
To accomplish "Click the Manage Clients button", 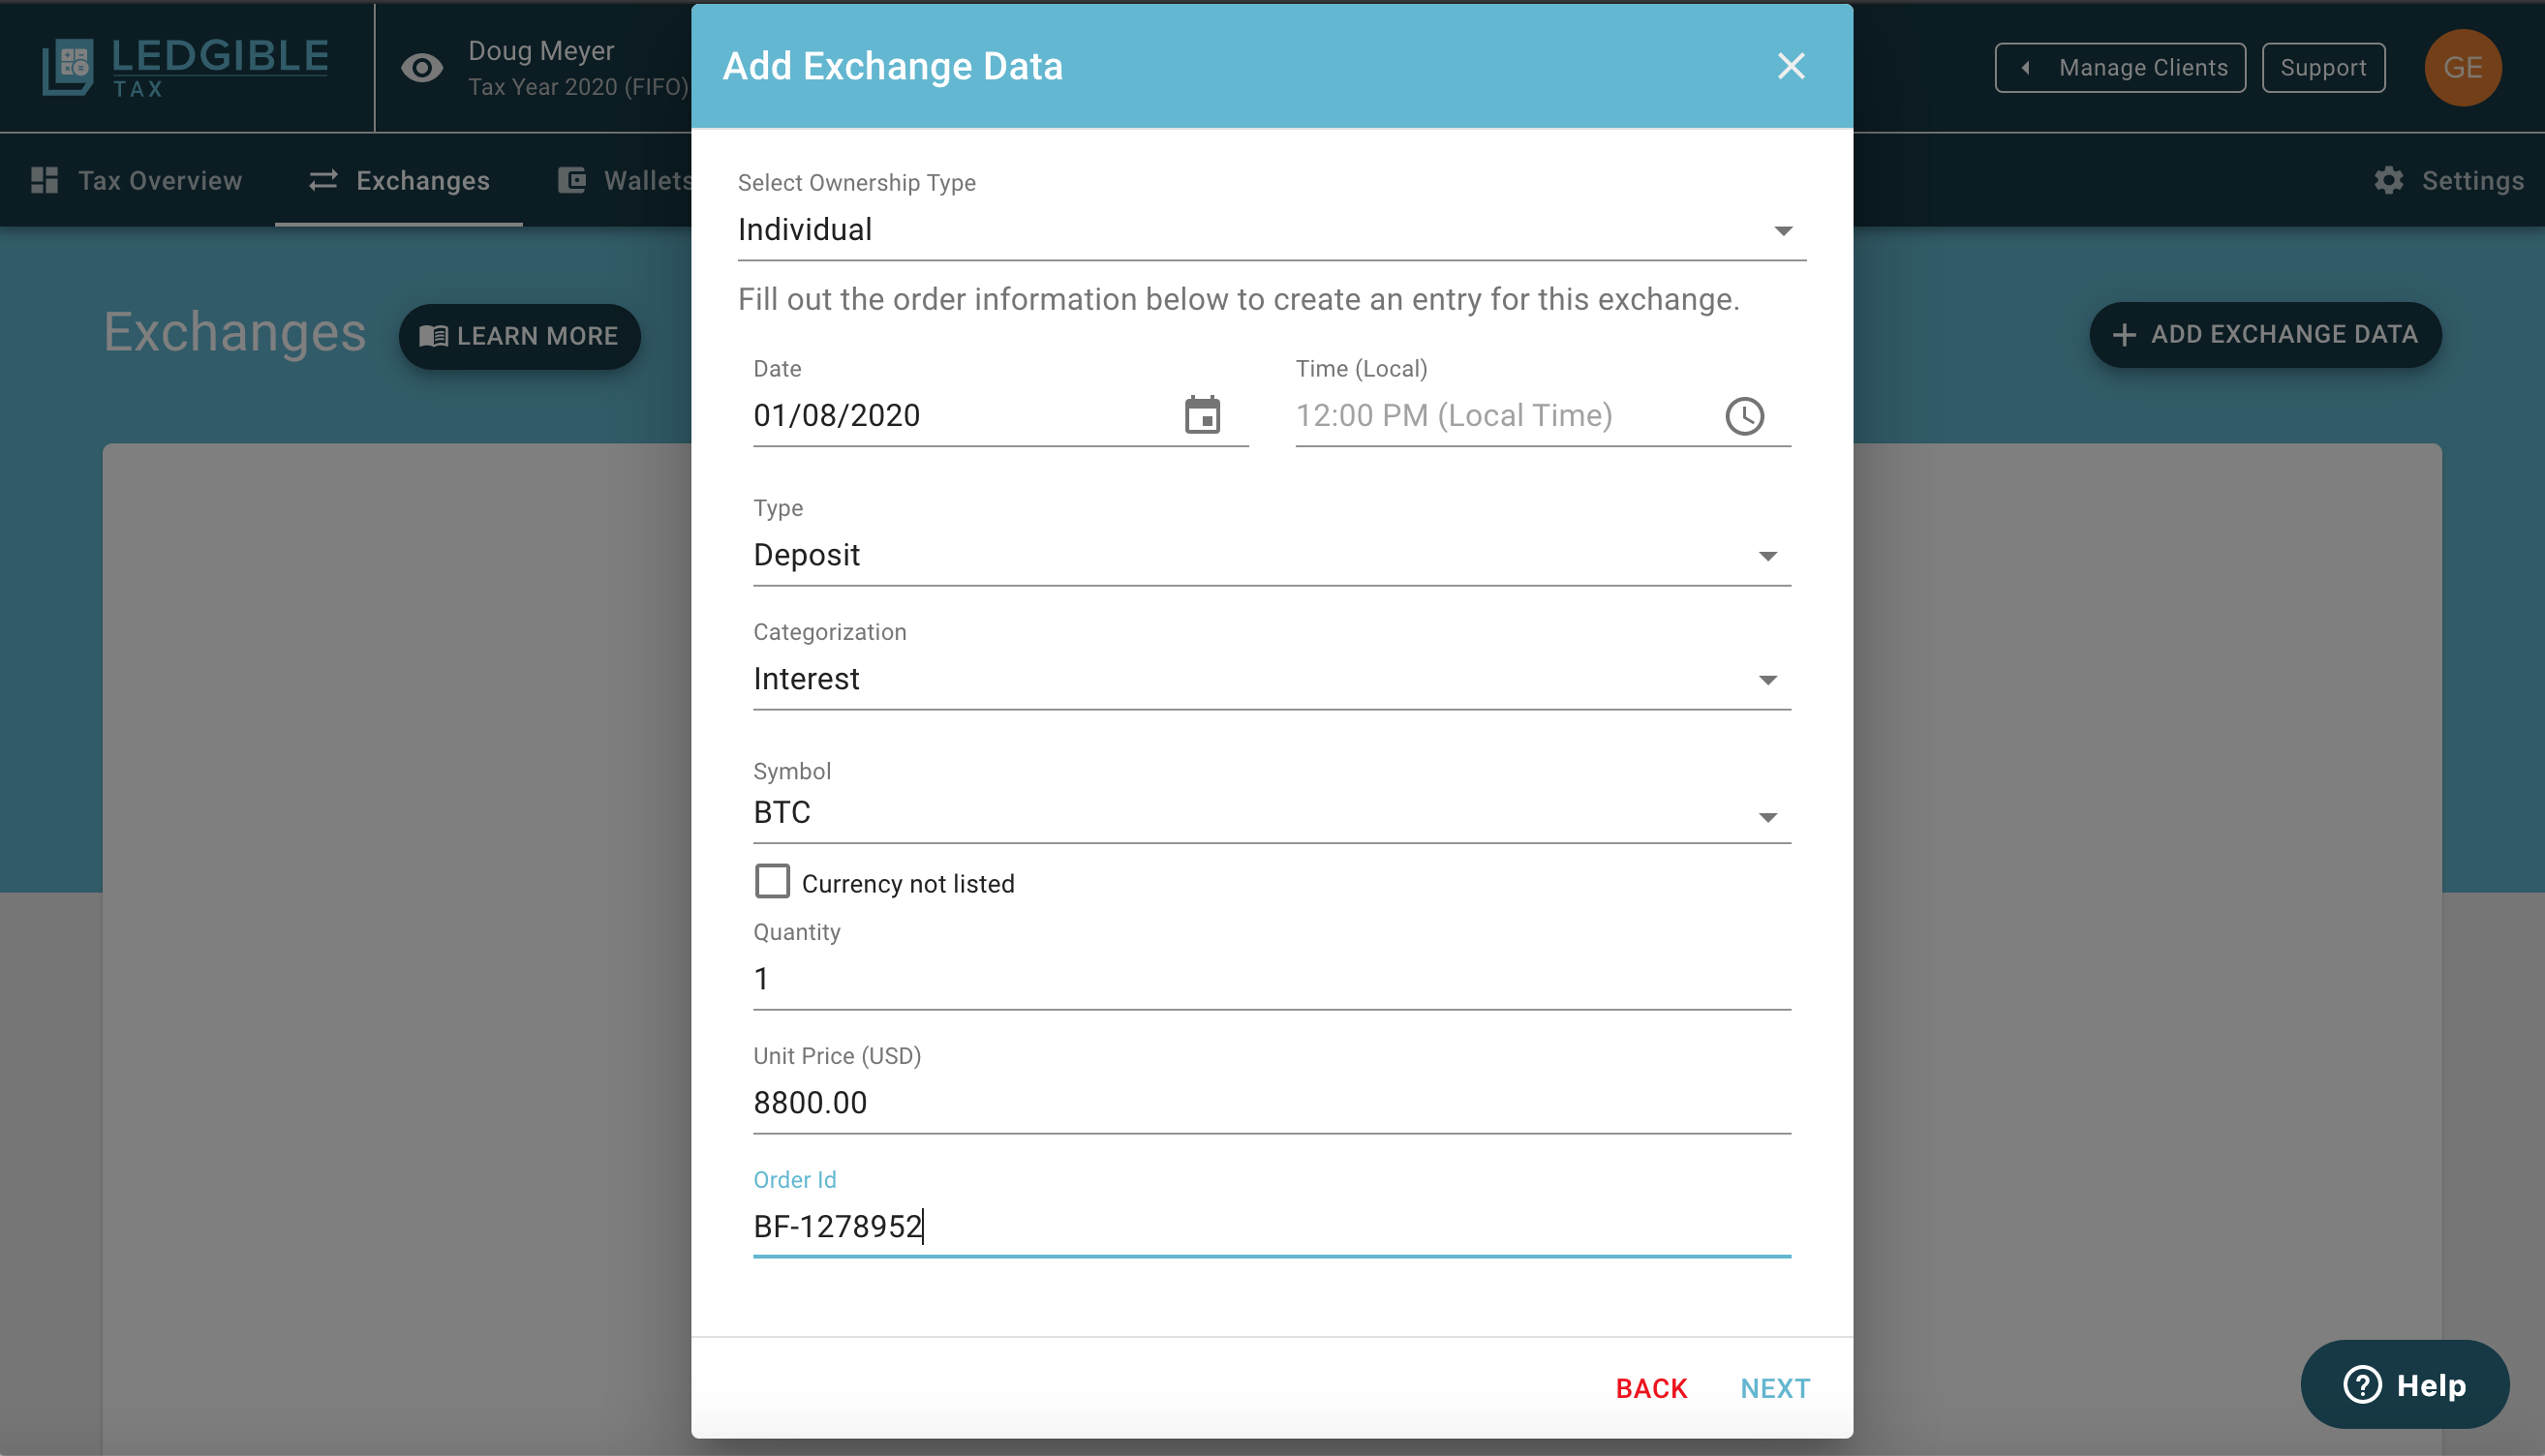I will coord(2120,68).
